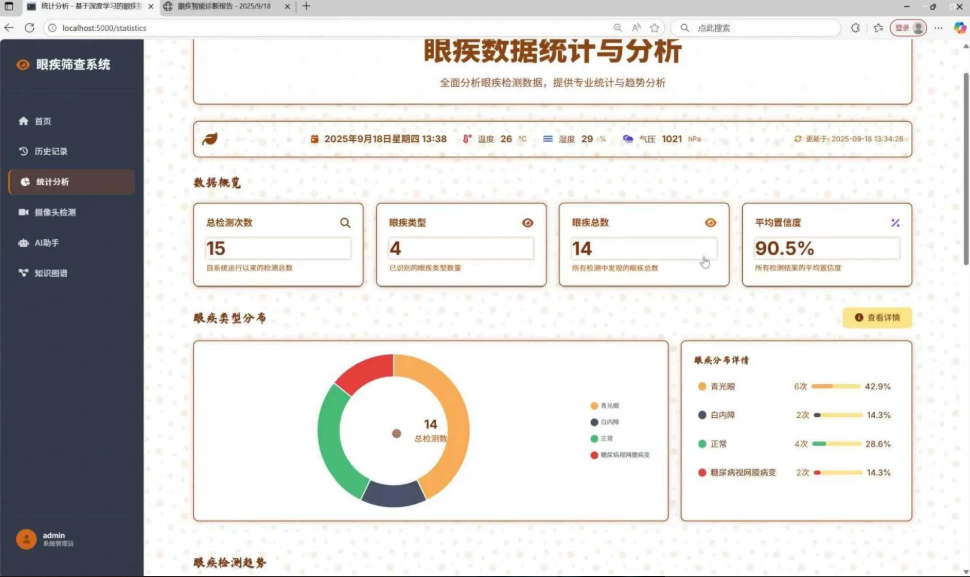
Task: Click the magnifier icon on 总检测次数 card
Action: pyautogui.click(x=345, y=223)
